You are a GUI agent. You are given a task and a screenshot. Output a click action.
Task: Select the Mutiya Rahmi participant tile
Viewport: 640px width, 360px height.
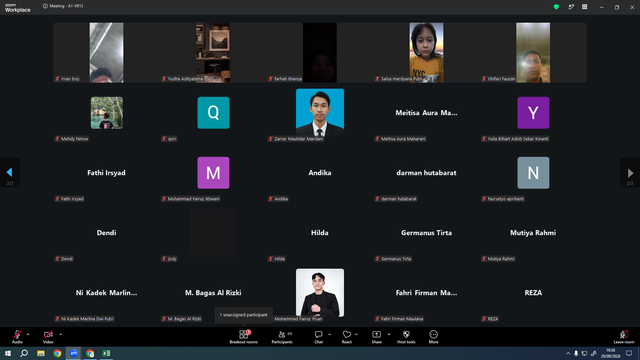pyautogui.click(x=533, y=233)
